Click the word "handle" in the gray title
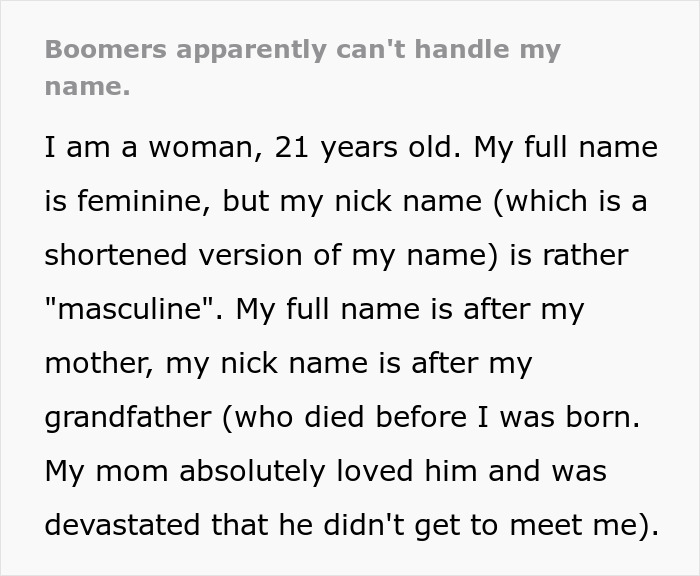 462,49
